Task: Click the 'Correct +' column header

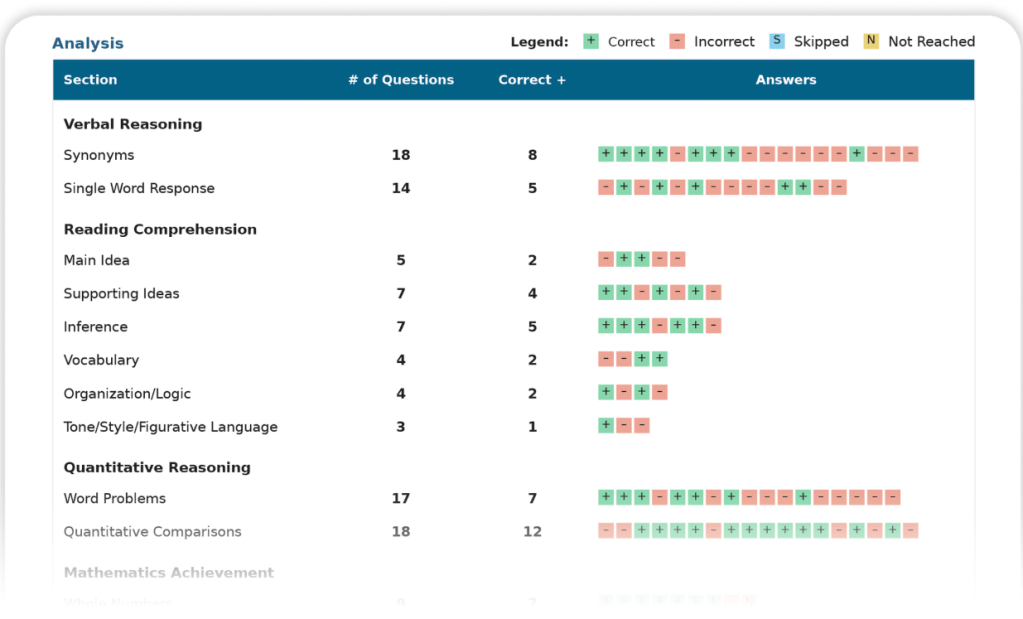Action: [532, 80]
